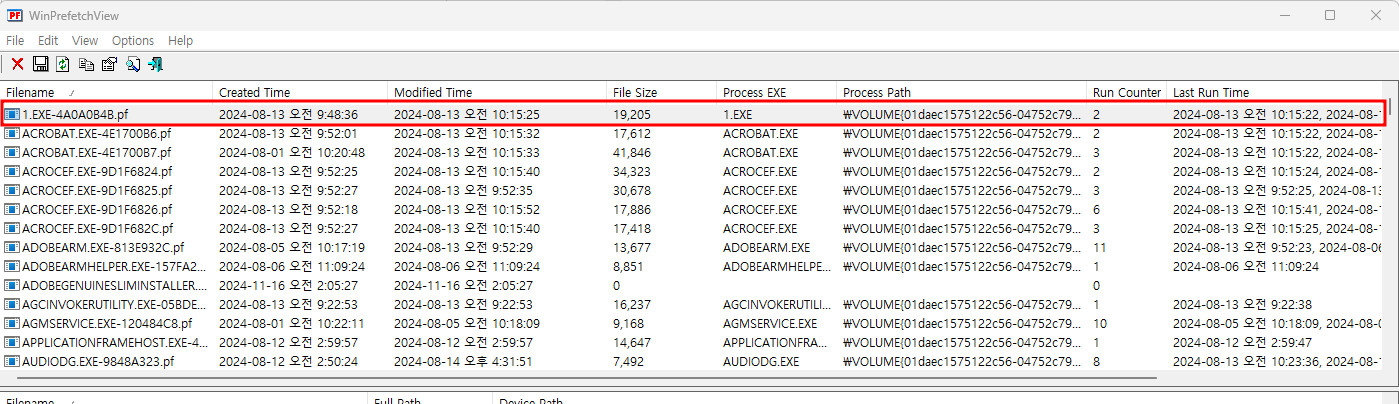Click the file size value 7,492
Image resolution: width=1399 pixels, height=404 pixels.
[629, 361]
